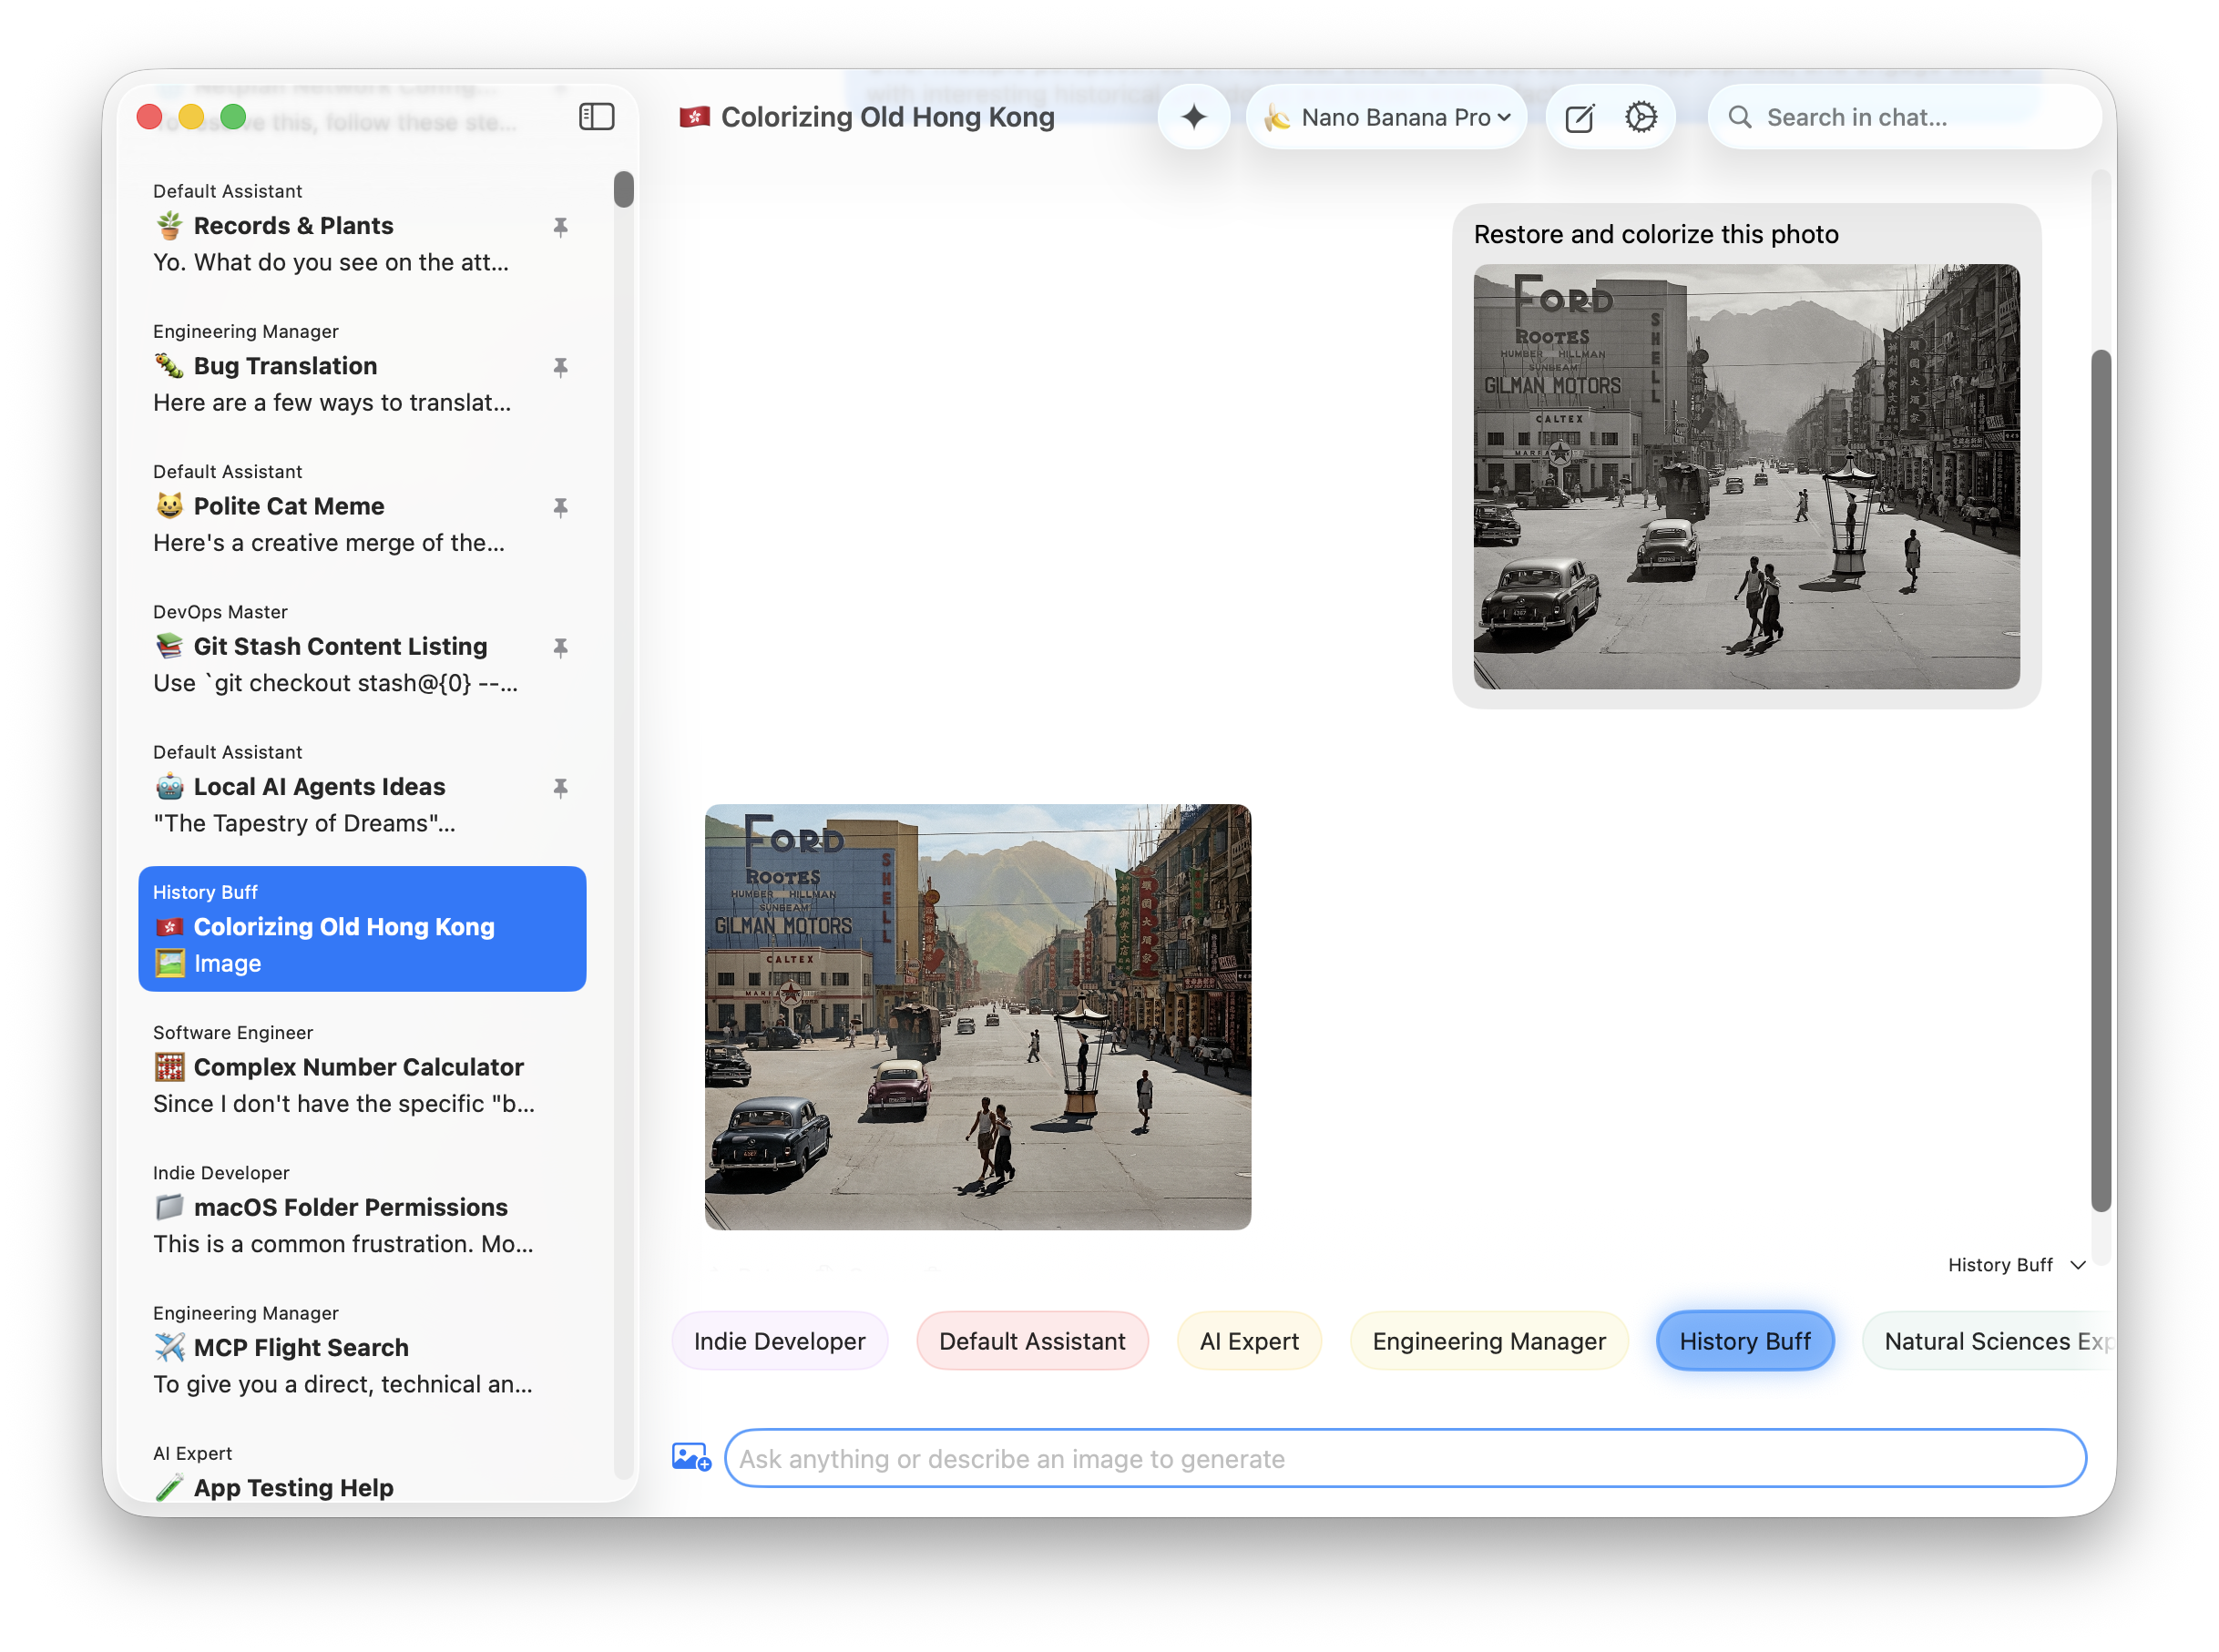This screenshot has height=1652, width=2219.
Task: Click the Default Assistant pill button
Action: tap(1032, 1341)
